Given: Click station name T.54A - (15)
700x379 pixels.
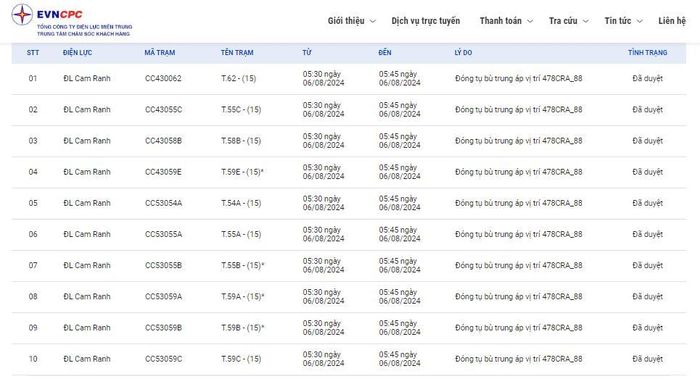Looking at the screenshot, I should 241,203.
